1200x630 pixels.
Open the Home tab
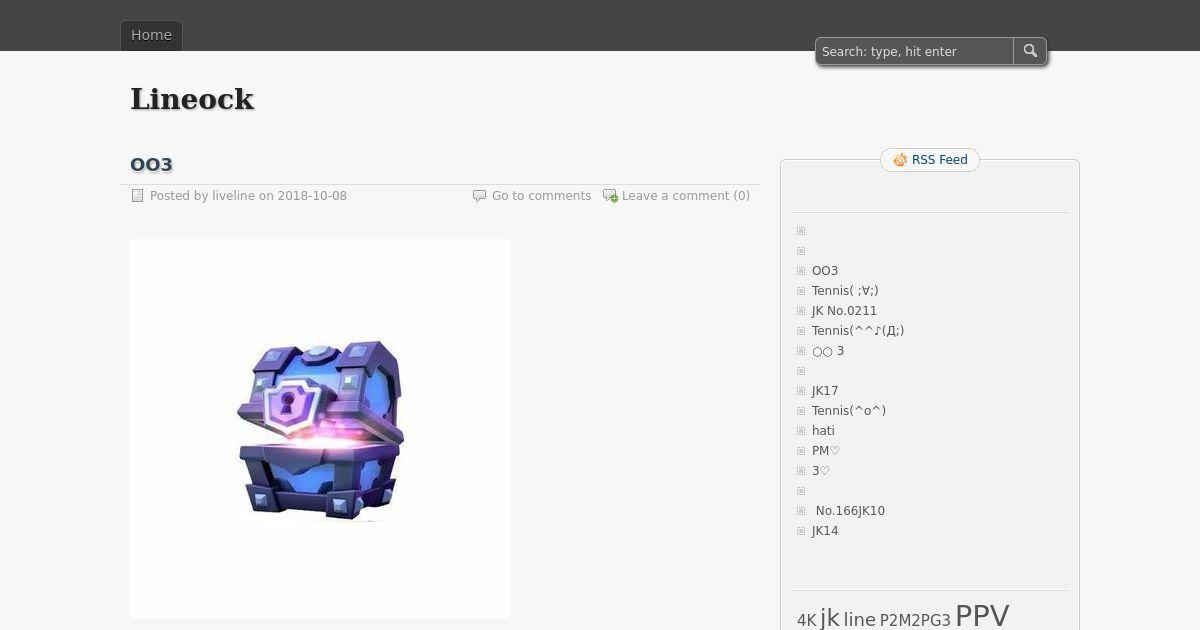coord(151,35)
